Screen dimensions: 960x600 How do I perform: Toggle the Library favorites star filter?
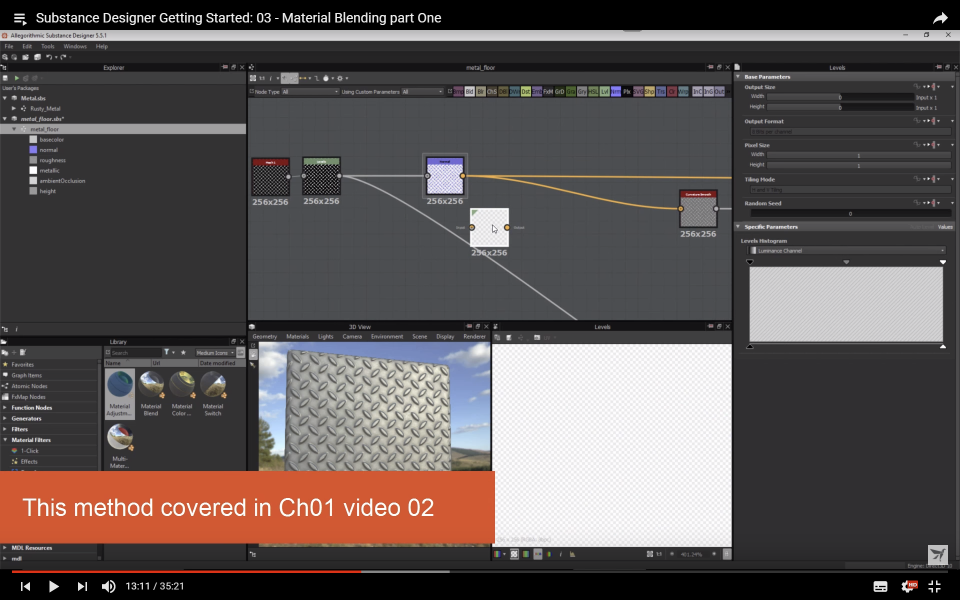click(182, 353)
